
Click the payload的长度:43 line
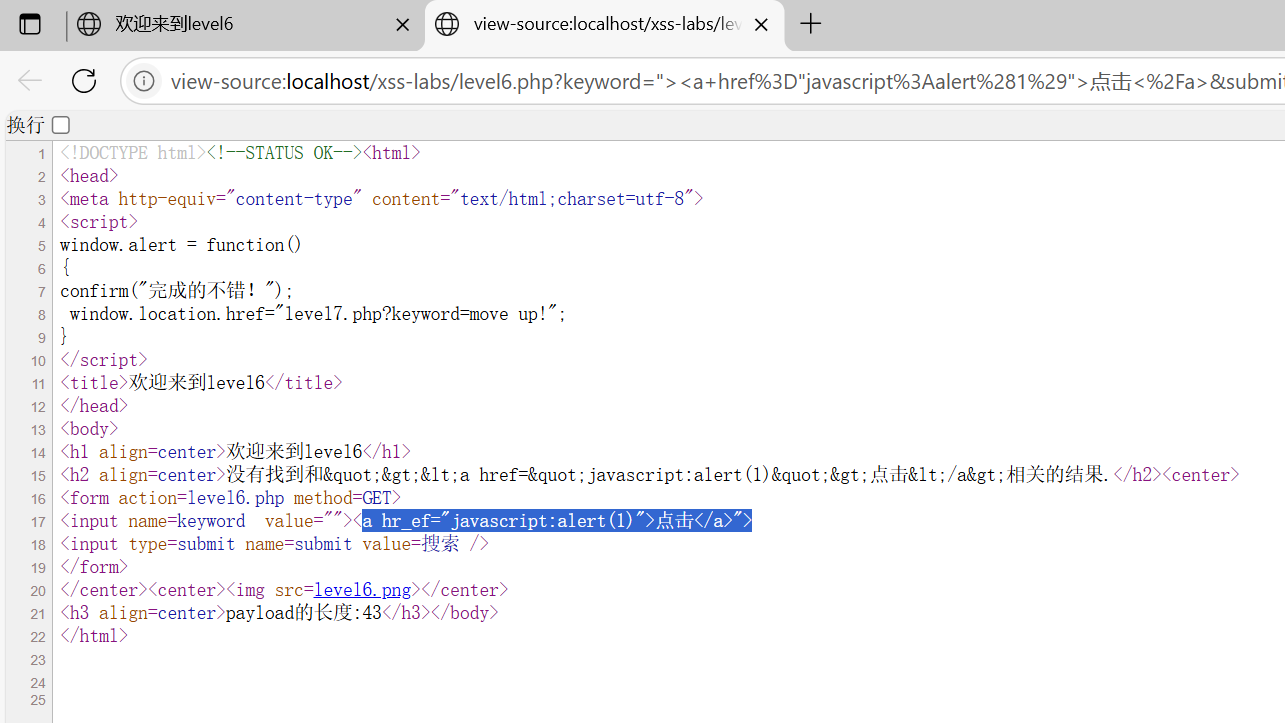[279, 613]
